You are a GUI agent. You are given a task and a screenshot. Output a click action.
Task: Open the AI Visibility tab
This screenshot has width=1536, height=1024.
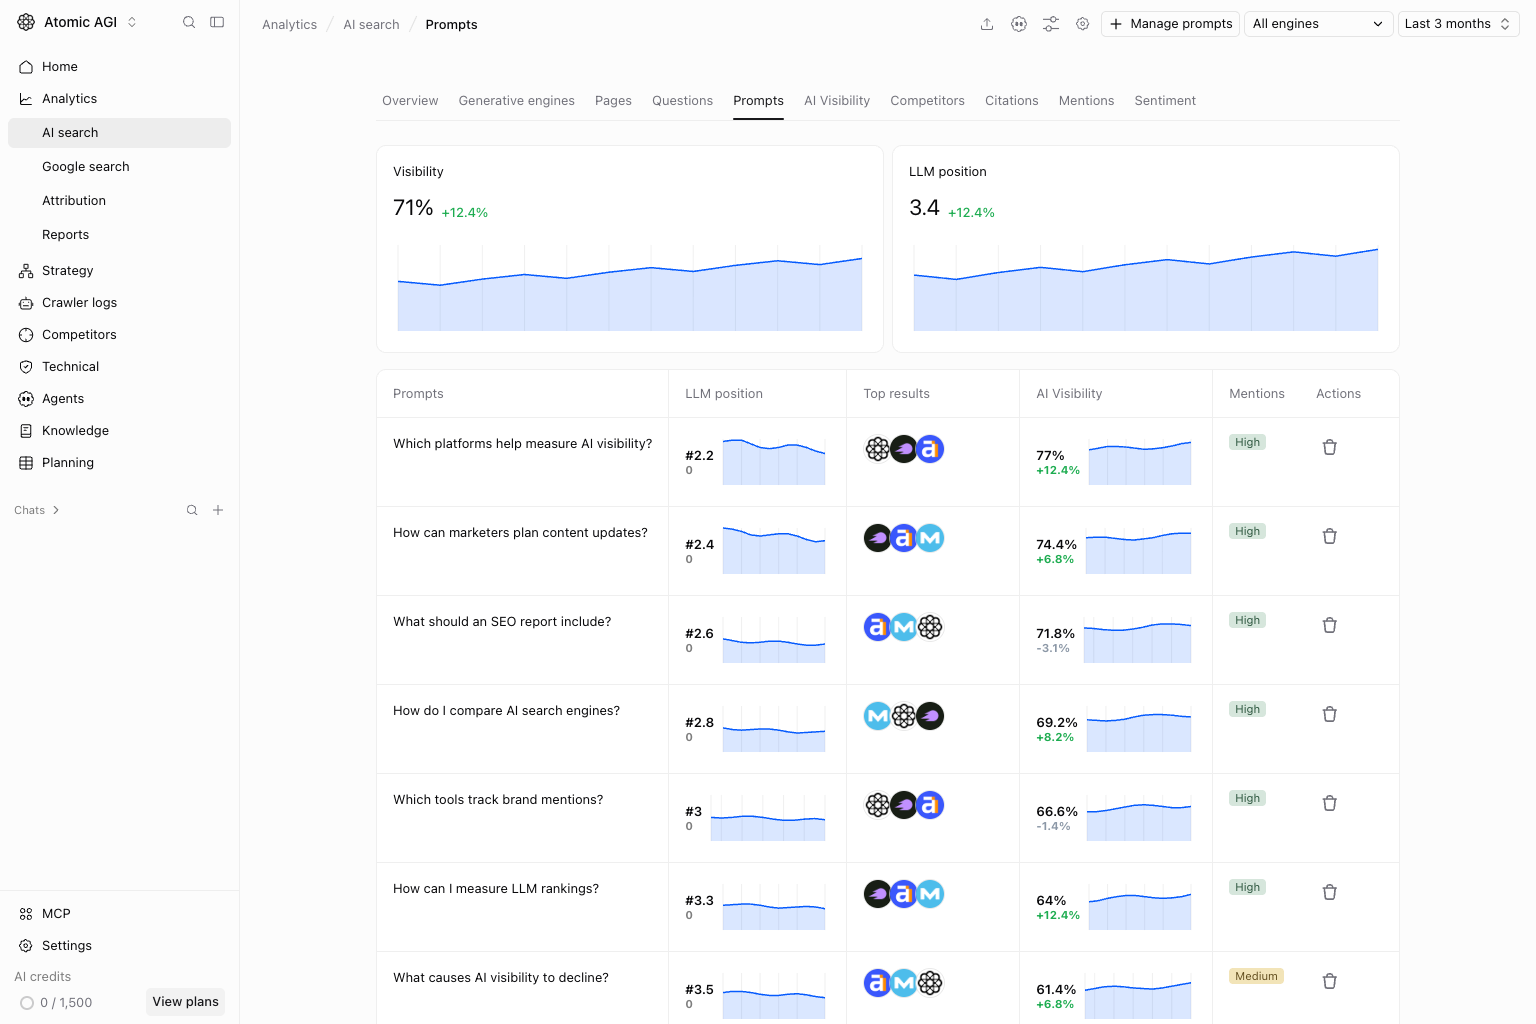coord(837,101)
